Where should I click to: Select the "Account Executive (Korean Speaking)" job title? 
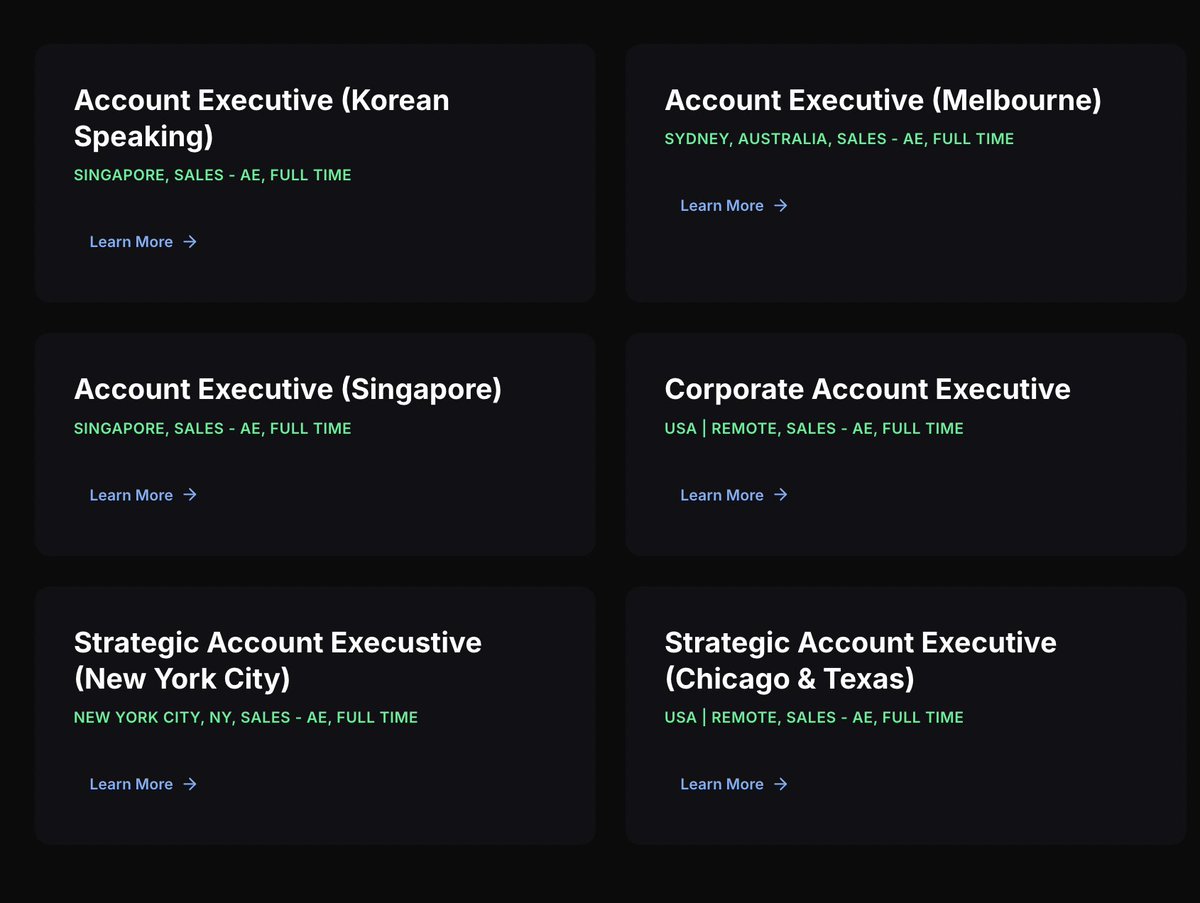(262, 118)
